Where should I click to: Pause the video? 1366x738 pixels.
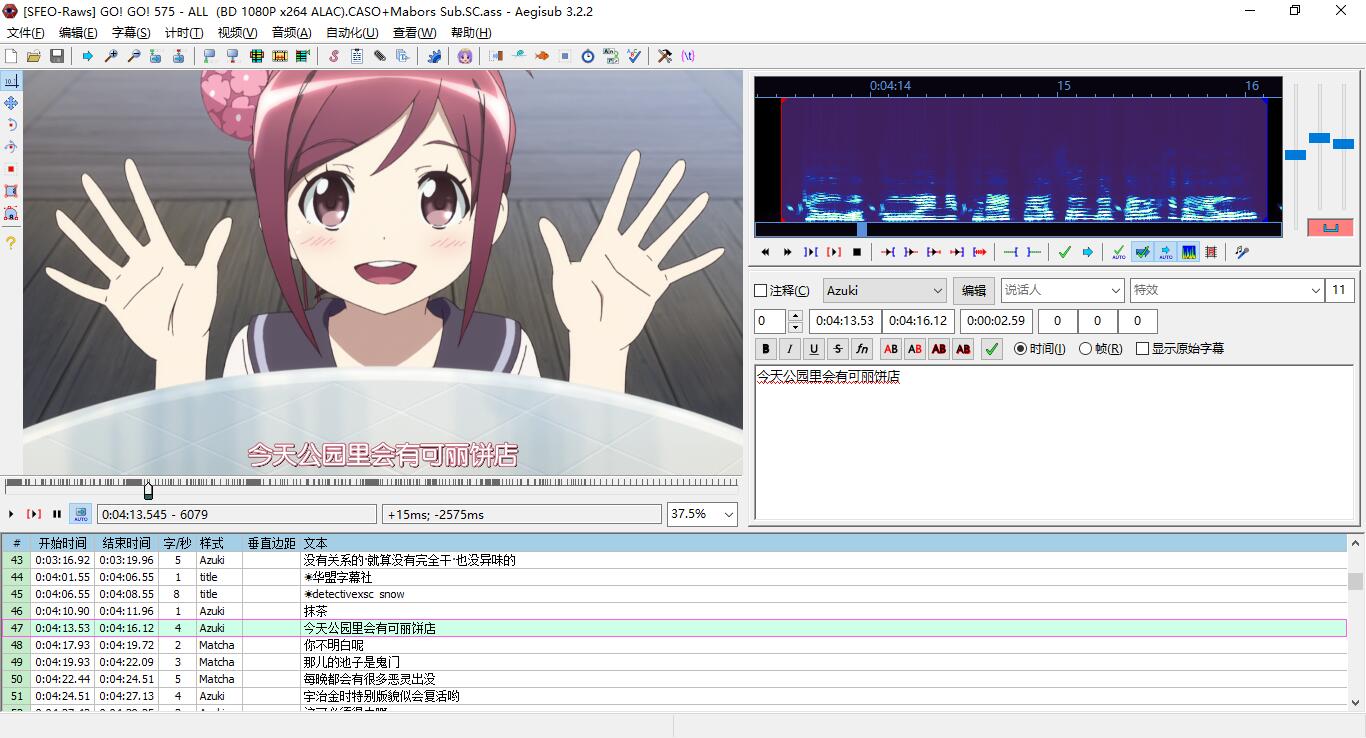pos(57,514)
